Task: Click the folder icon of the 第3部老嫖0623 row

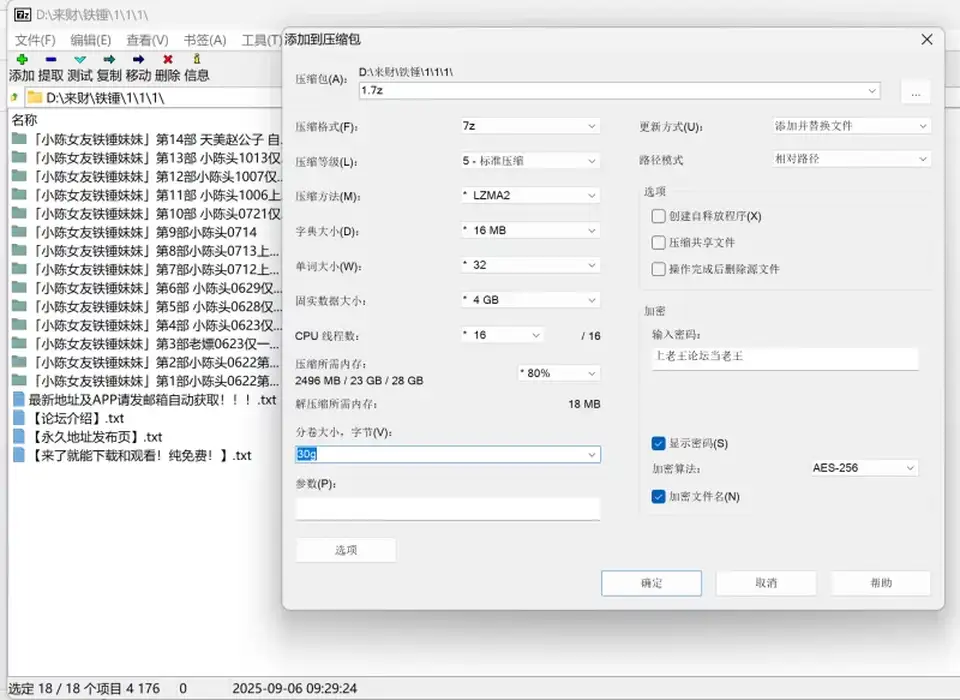Action: click(x=19, y=343)
